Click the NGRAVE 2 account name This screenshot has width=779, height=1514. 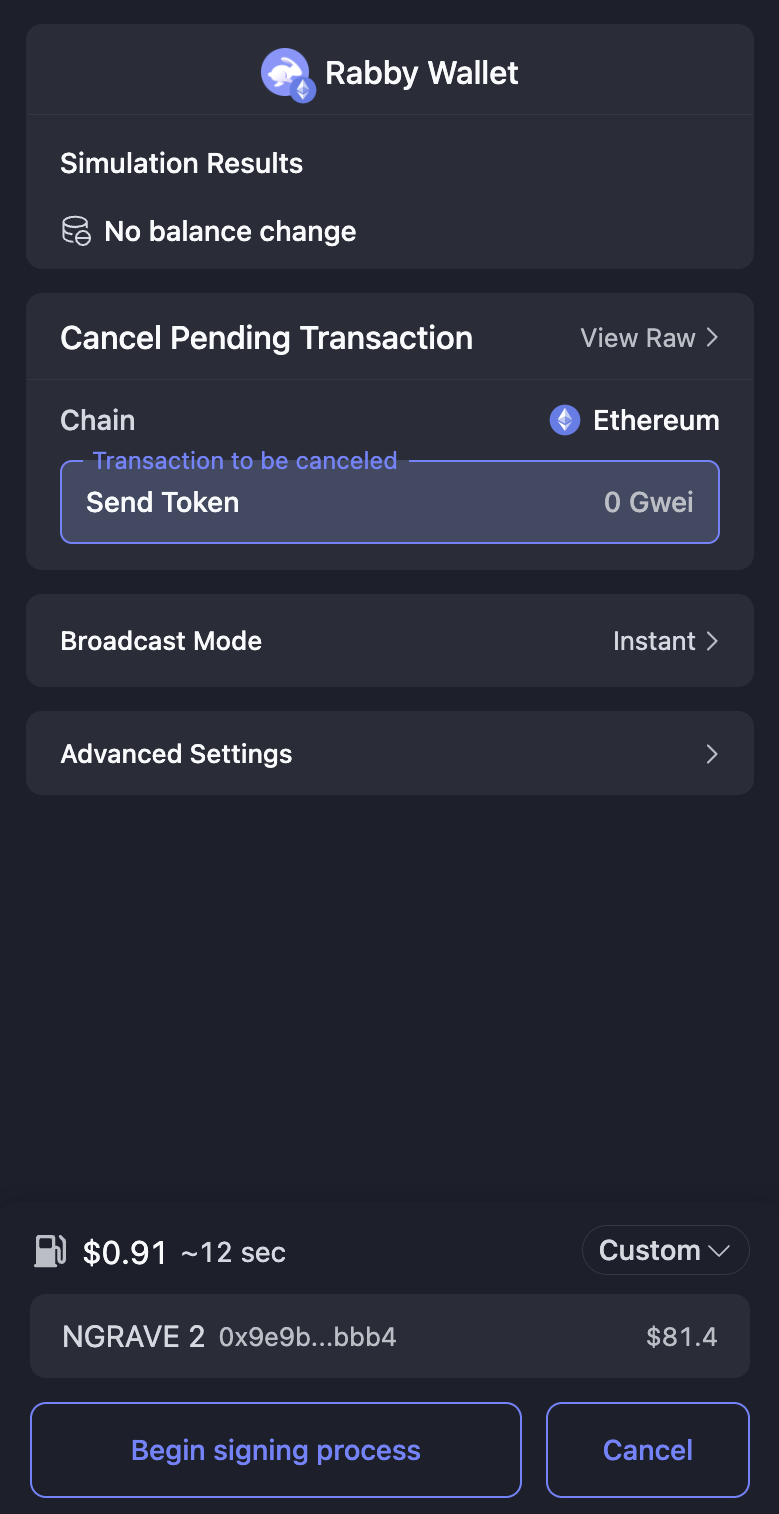133,1336
